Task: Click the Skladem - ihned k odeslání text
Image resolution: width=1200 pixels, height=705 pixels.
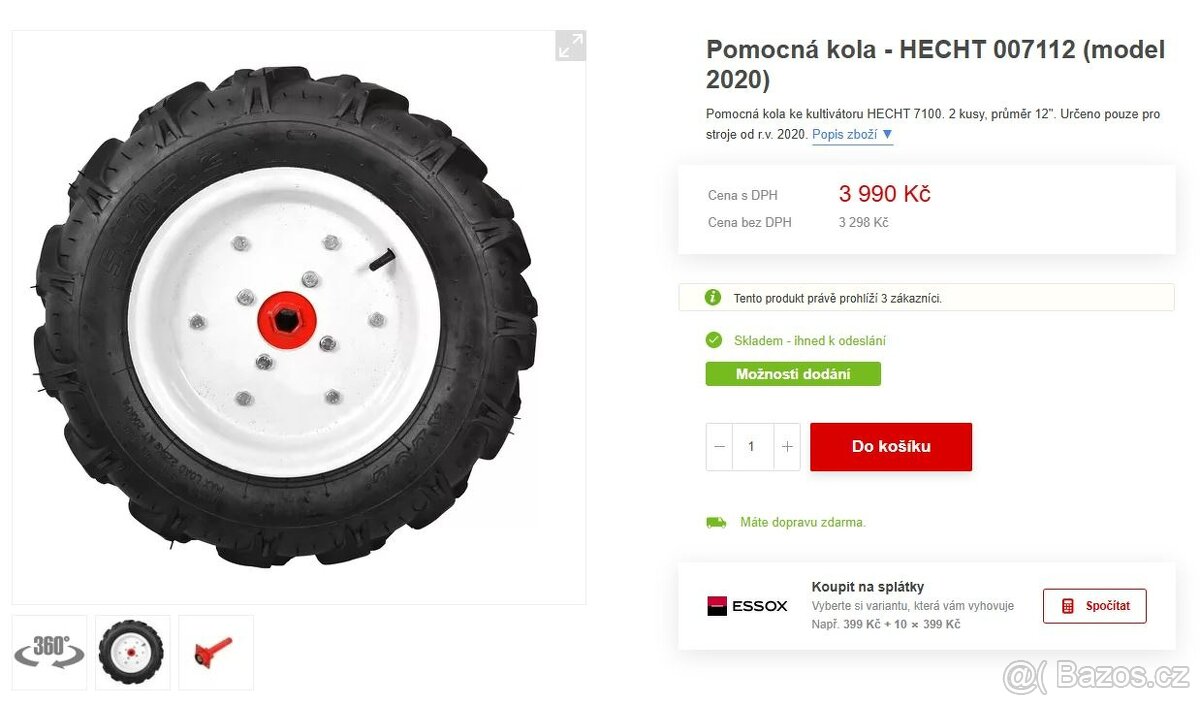Action: point(809,341)
